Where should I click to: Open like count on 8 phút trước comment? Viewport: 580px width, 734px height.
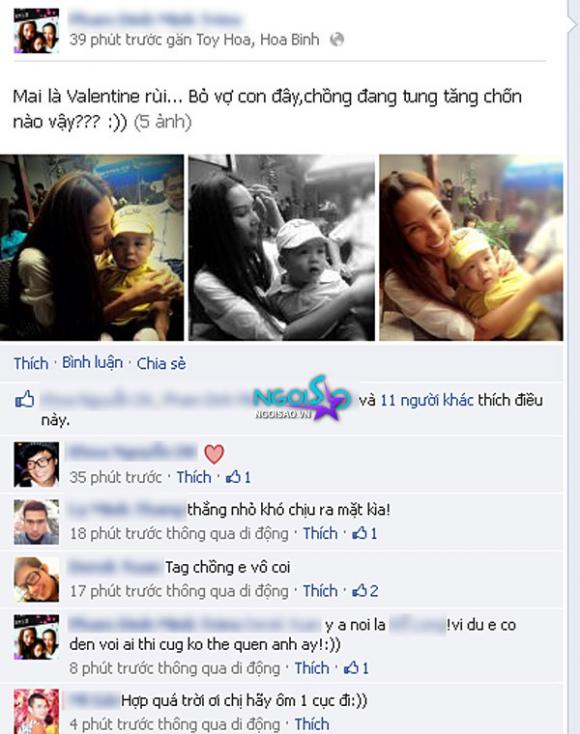(x=356, y=668)
